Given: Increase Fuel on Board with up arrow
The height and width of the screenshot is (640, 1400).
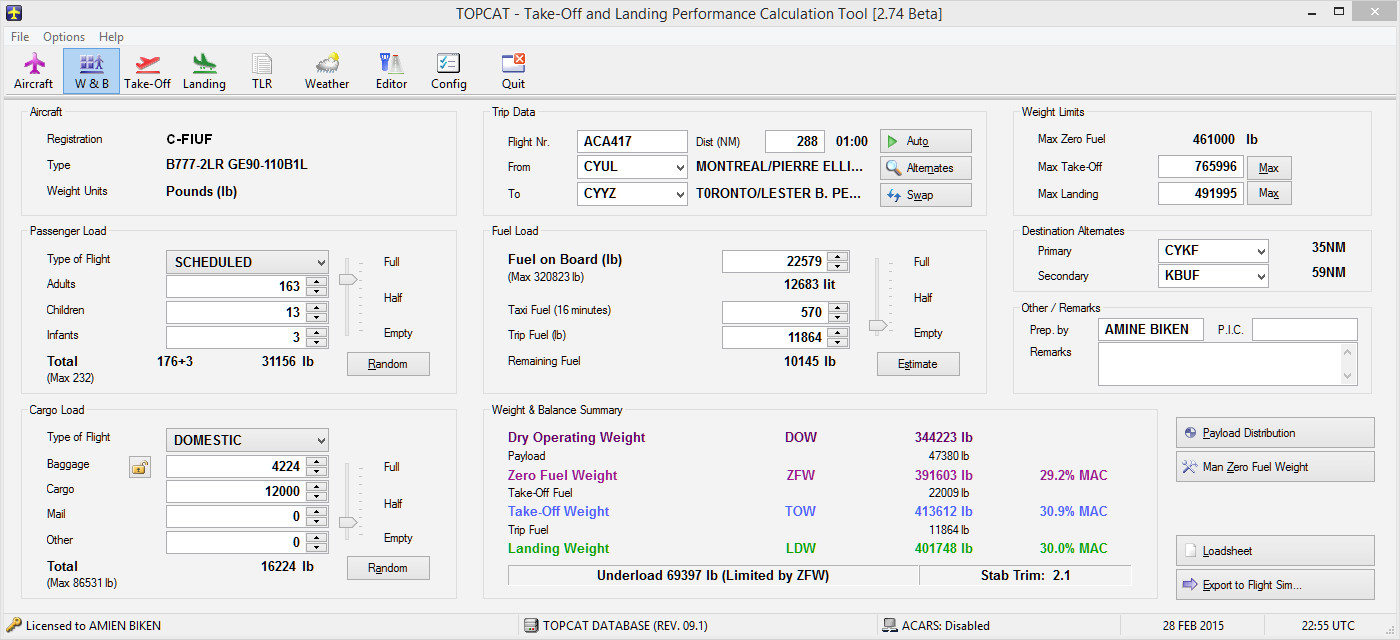Looking at the screenshot, I should coord(838,256).
